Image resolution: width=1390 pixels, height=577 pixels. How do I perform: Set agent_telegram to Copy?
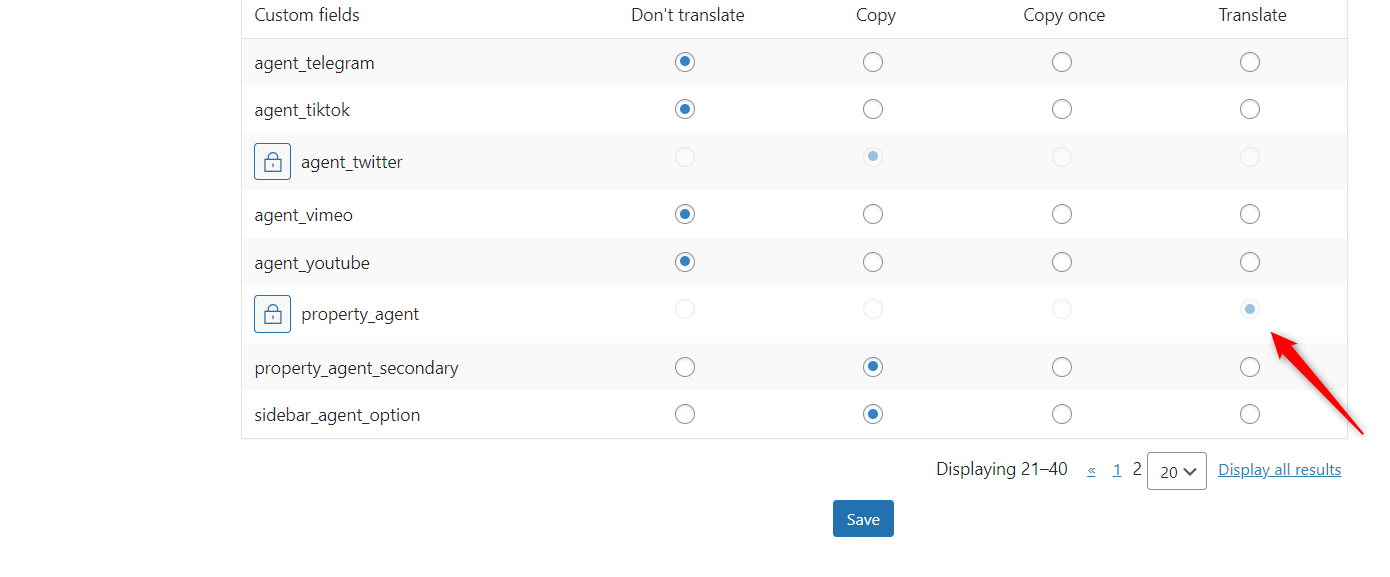pyautogui.click(x=873, y=62)
